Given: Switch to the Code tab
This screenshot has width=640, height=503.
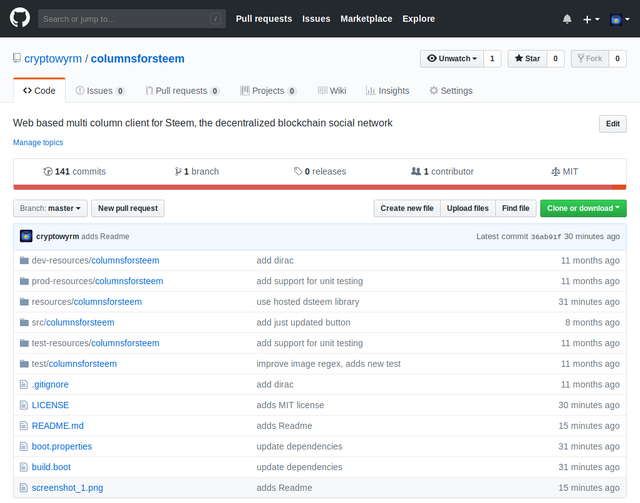Looking at the screenshot, I should click(39, 91).
